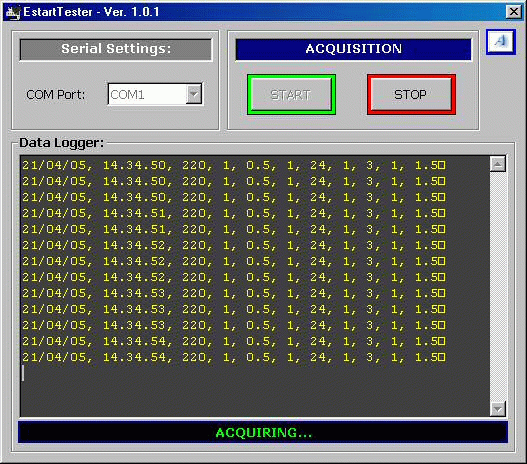Click the last log line at 14.34.54

[x=234, y=357]
